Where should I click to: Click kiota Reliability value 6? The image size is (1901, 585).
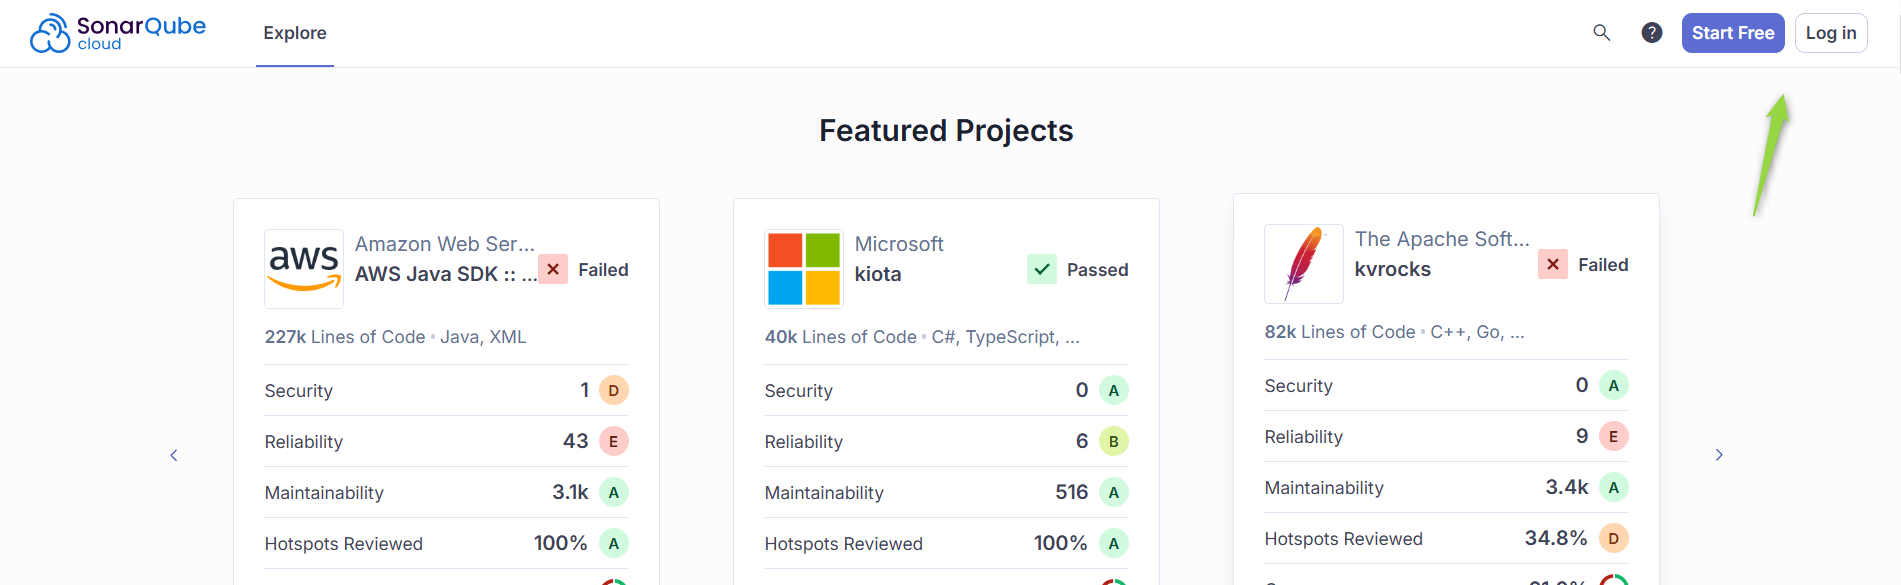click(x=1082, y=441)
